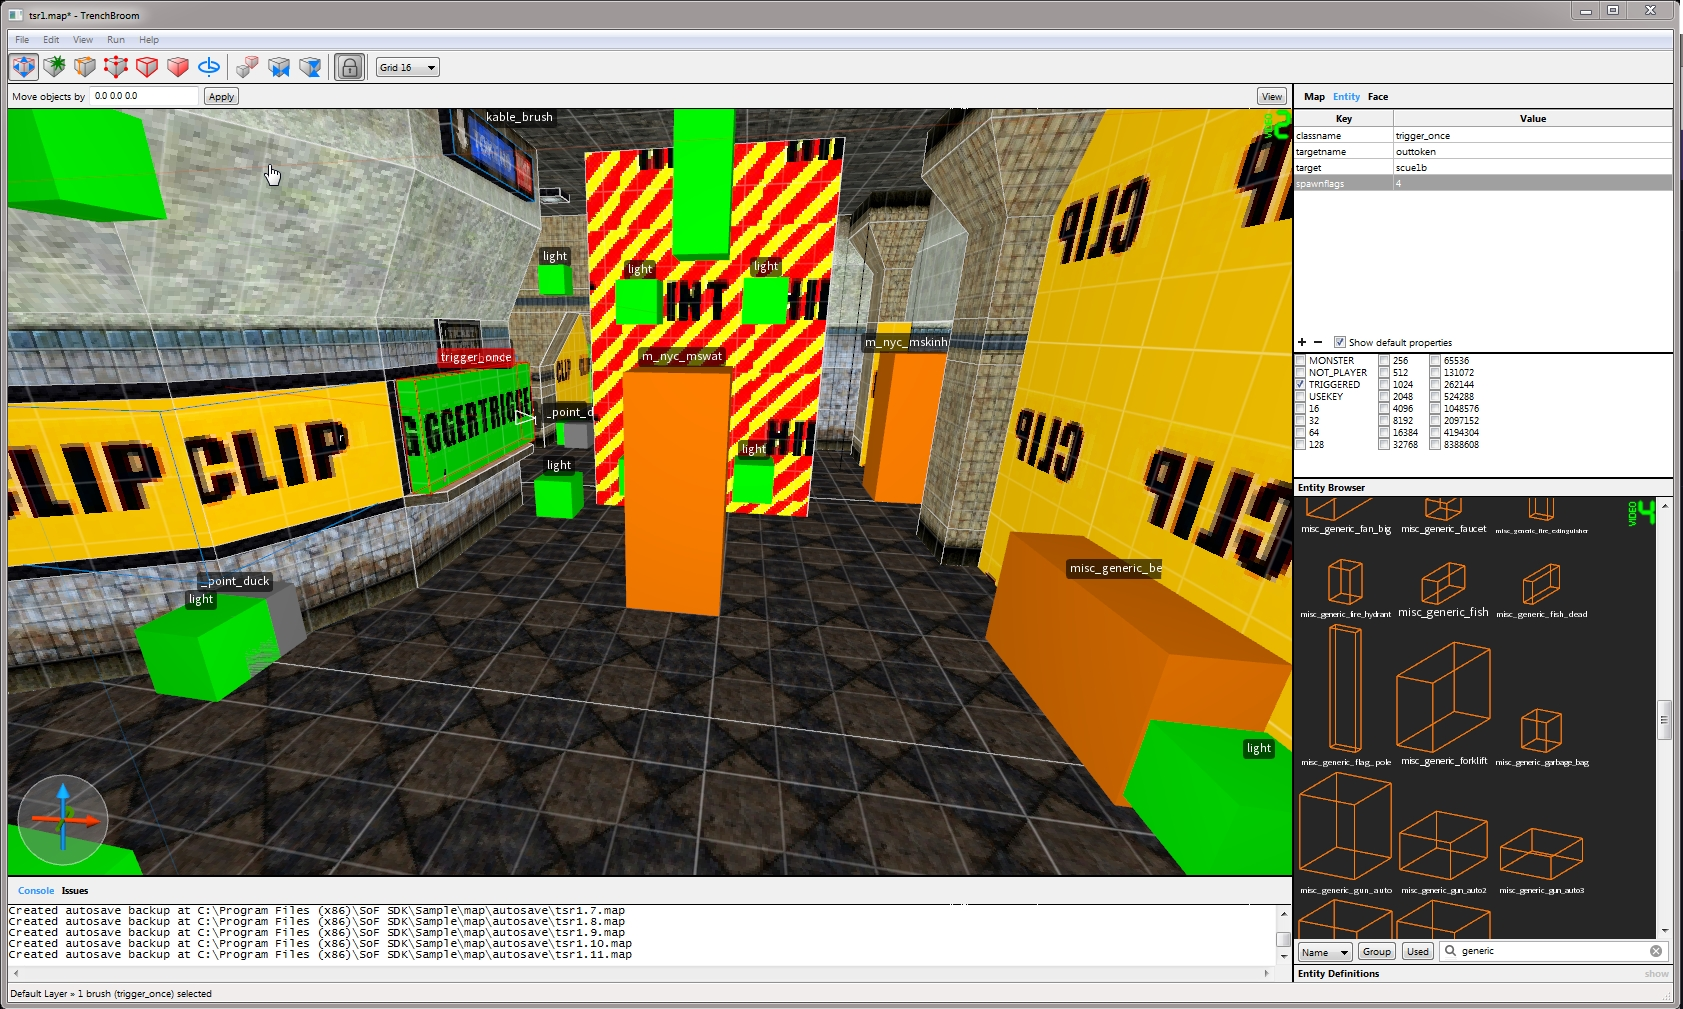Click the trigger_once label in viewport
This screenshot has width=1683, height=1009.
coord(476,357)
